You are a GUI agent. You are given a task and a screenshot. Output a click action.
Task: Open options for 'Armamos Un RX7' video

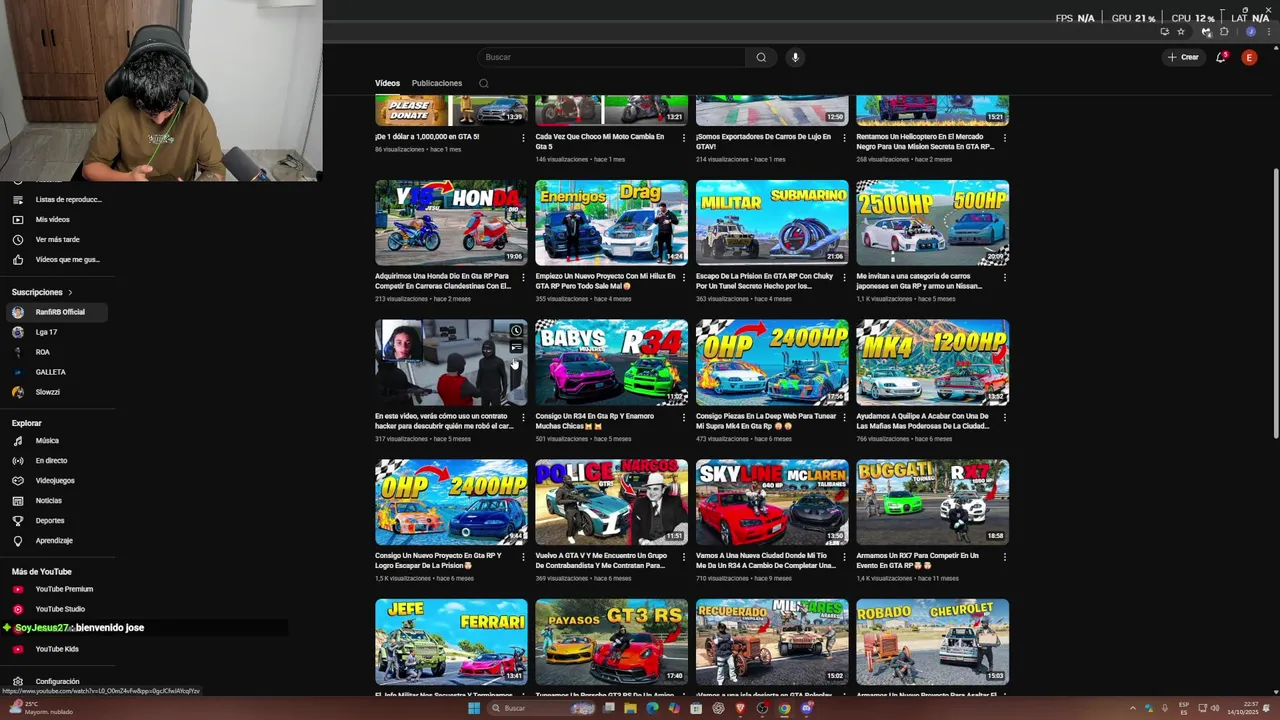(x=1004, y=556)
